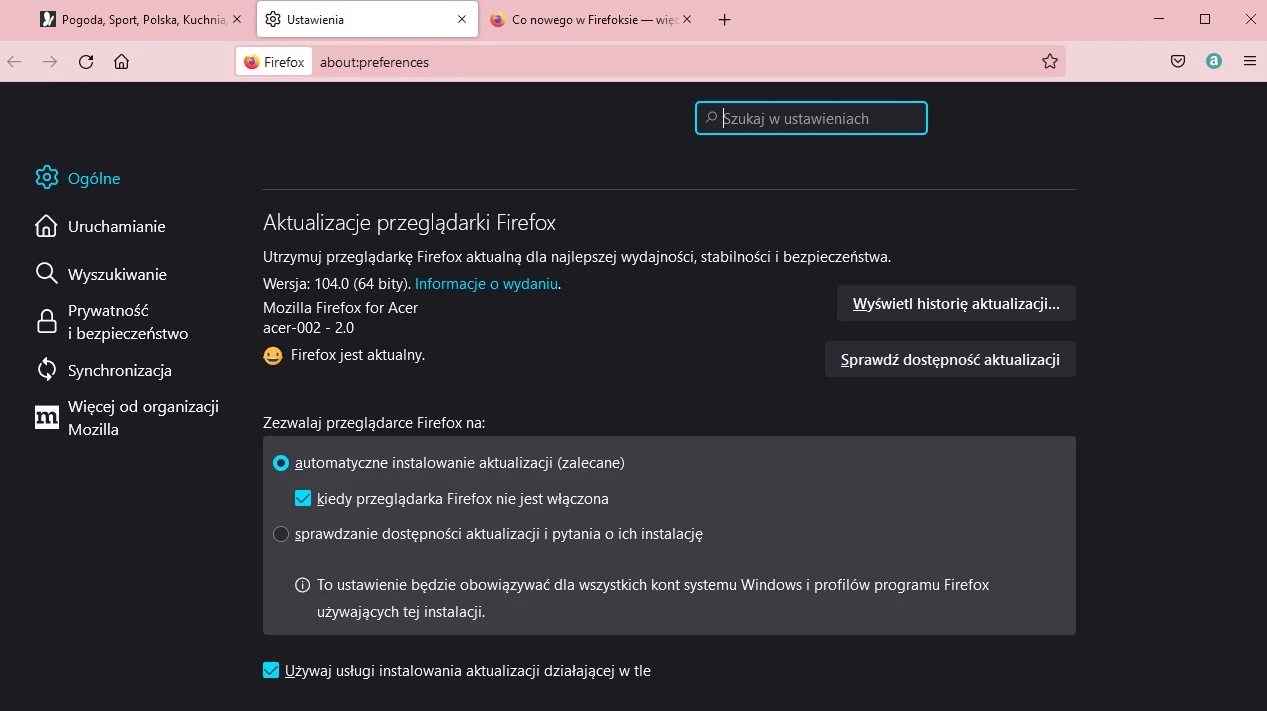Screen dimensions: 1267x711
Task: Click the padlock icon for Prywatność i bezpieczeństwo
Action: tap(46, 321)
